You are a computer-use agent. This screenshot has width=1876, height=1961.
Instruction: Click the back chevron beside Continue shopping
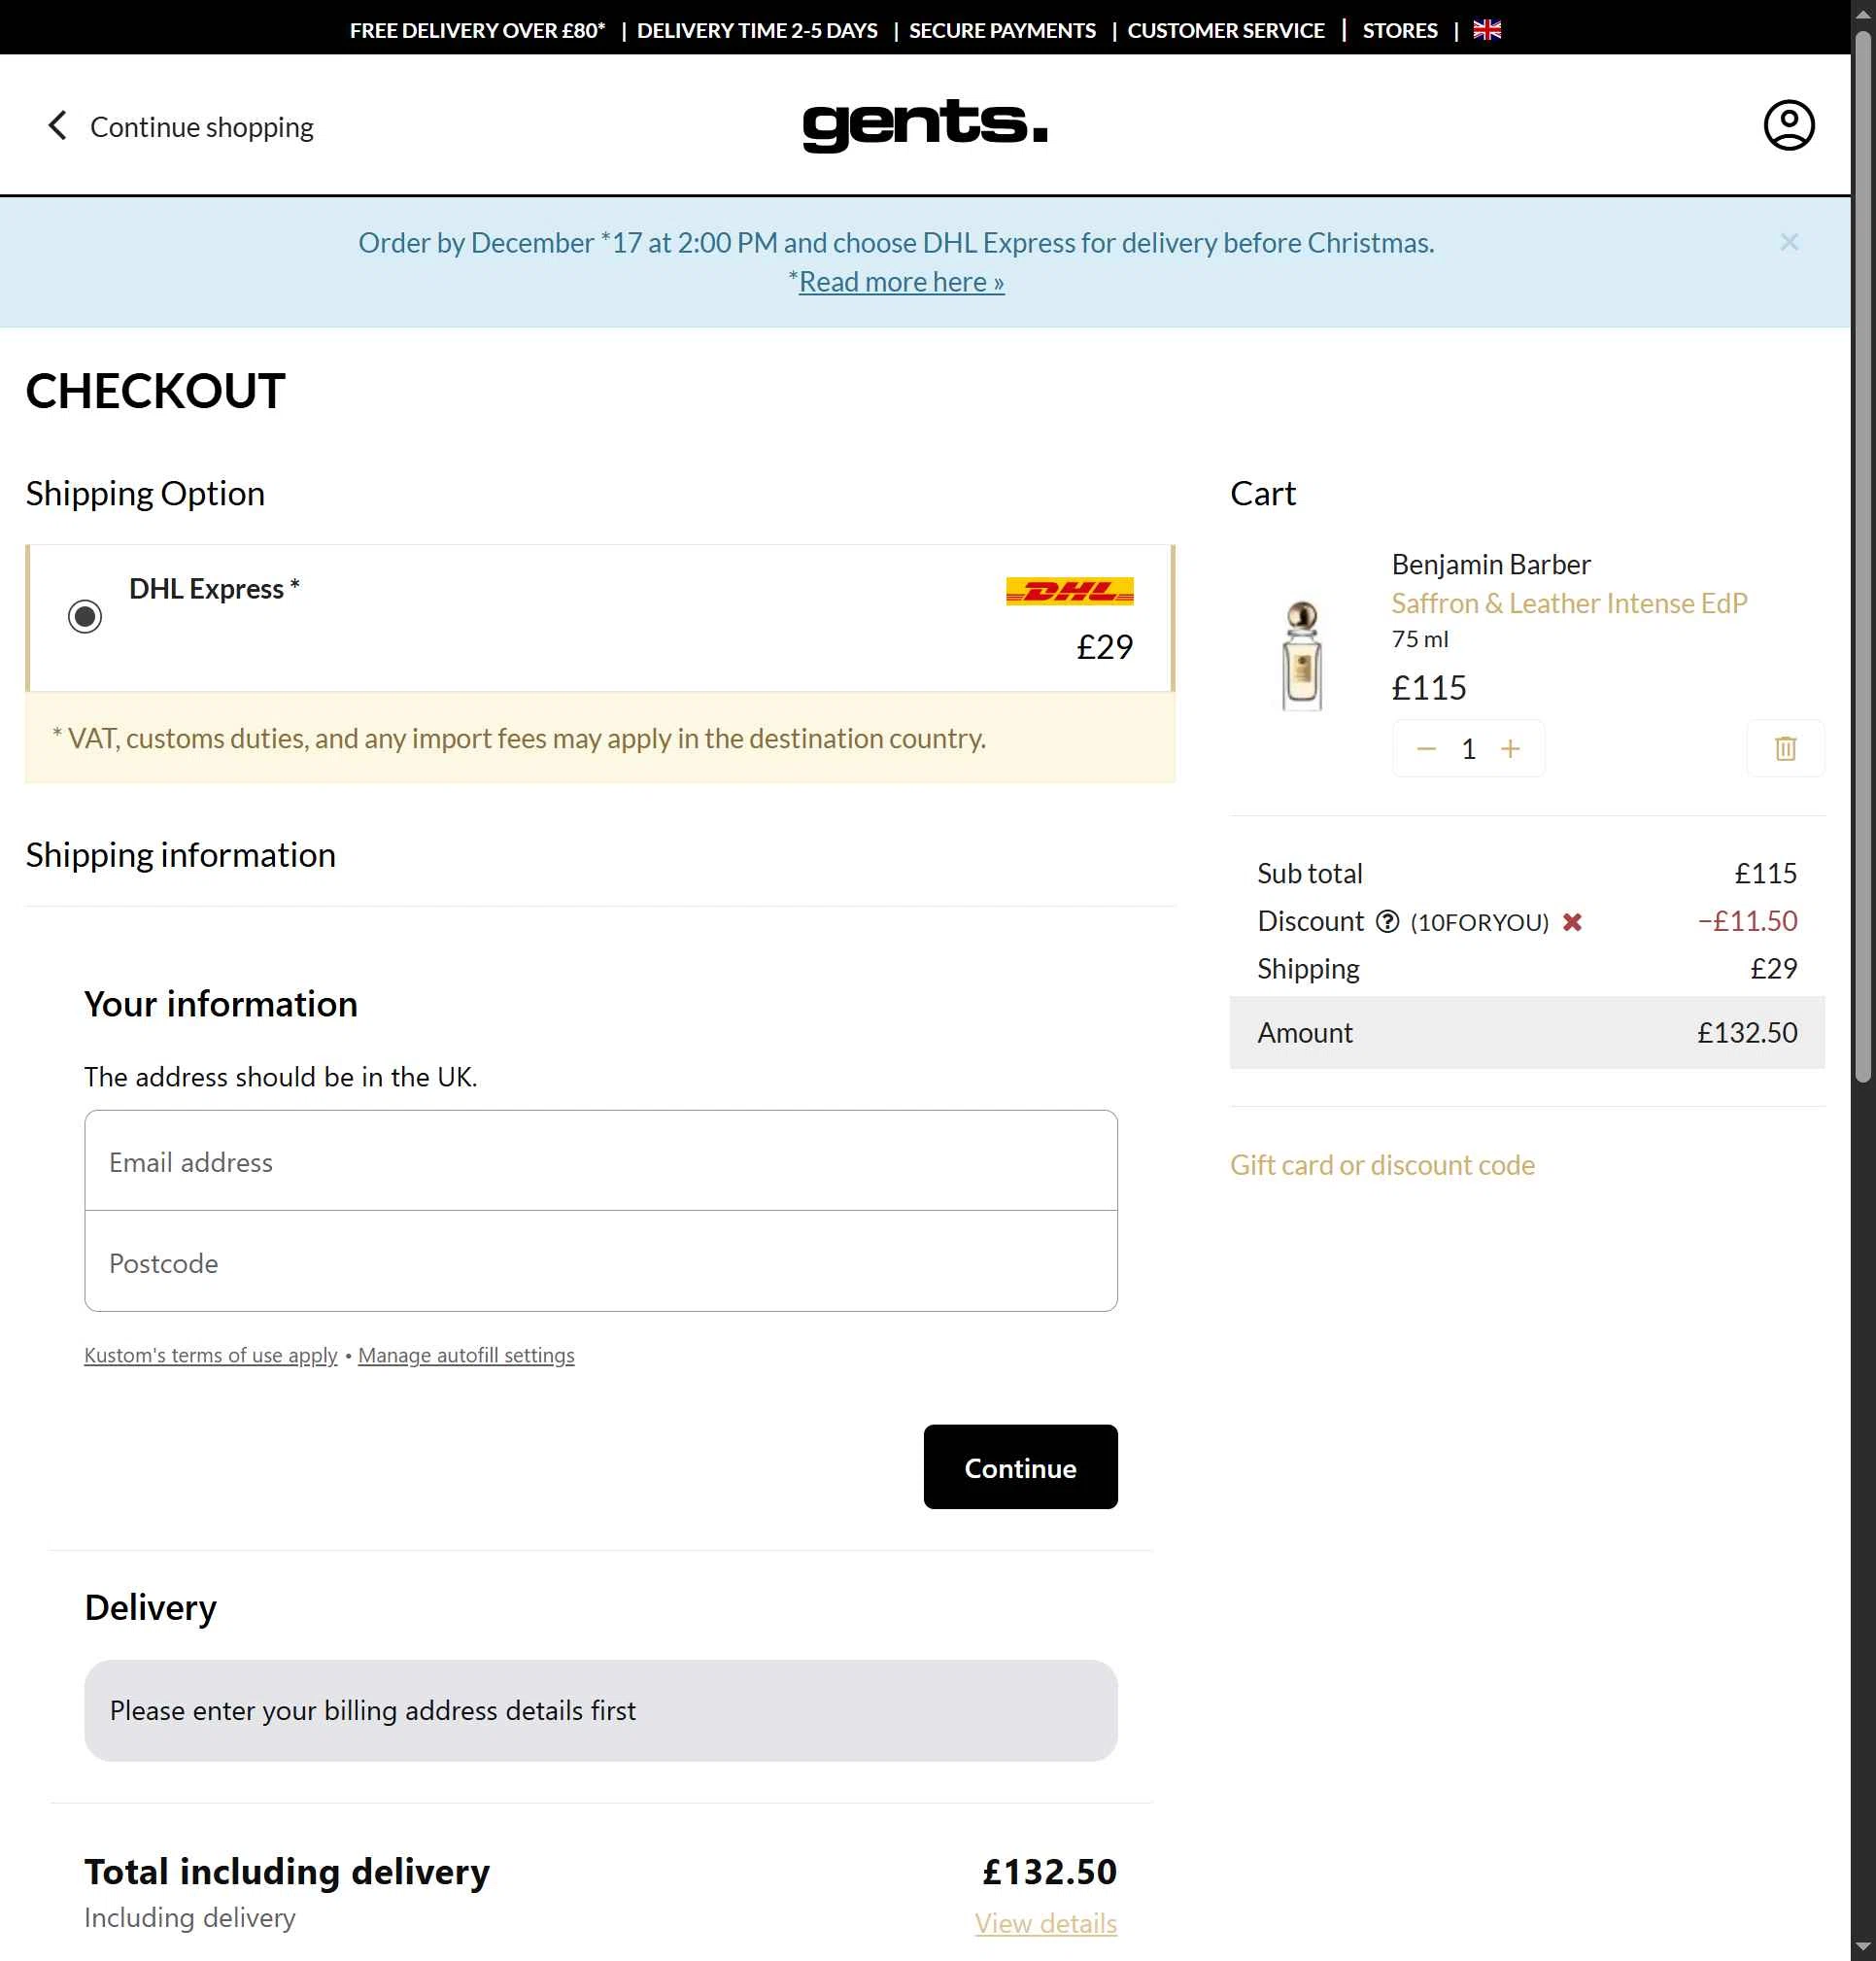[57, 125]
